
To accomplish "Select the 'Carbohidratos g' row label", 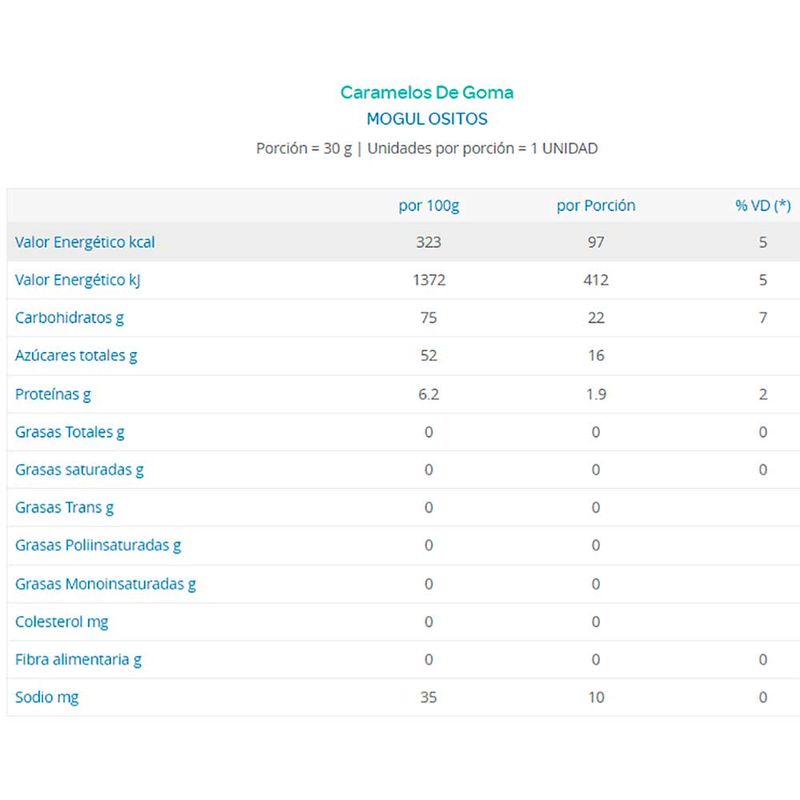I will click(69, 318).
